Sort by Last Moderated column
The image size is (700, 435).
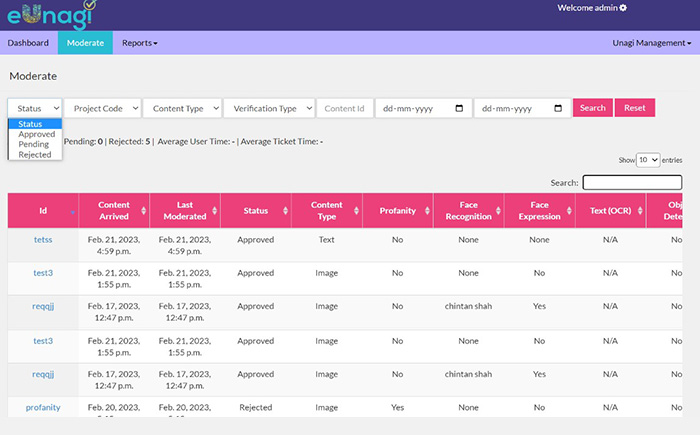pyautogui.click(x=214, y=211)
